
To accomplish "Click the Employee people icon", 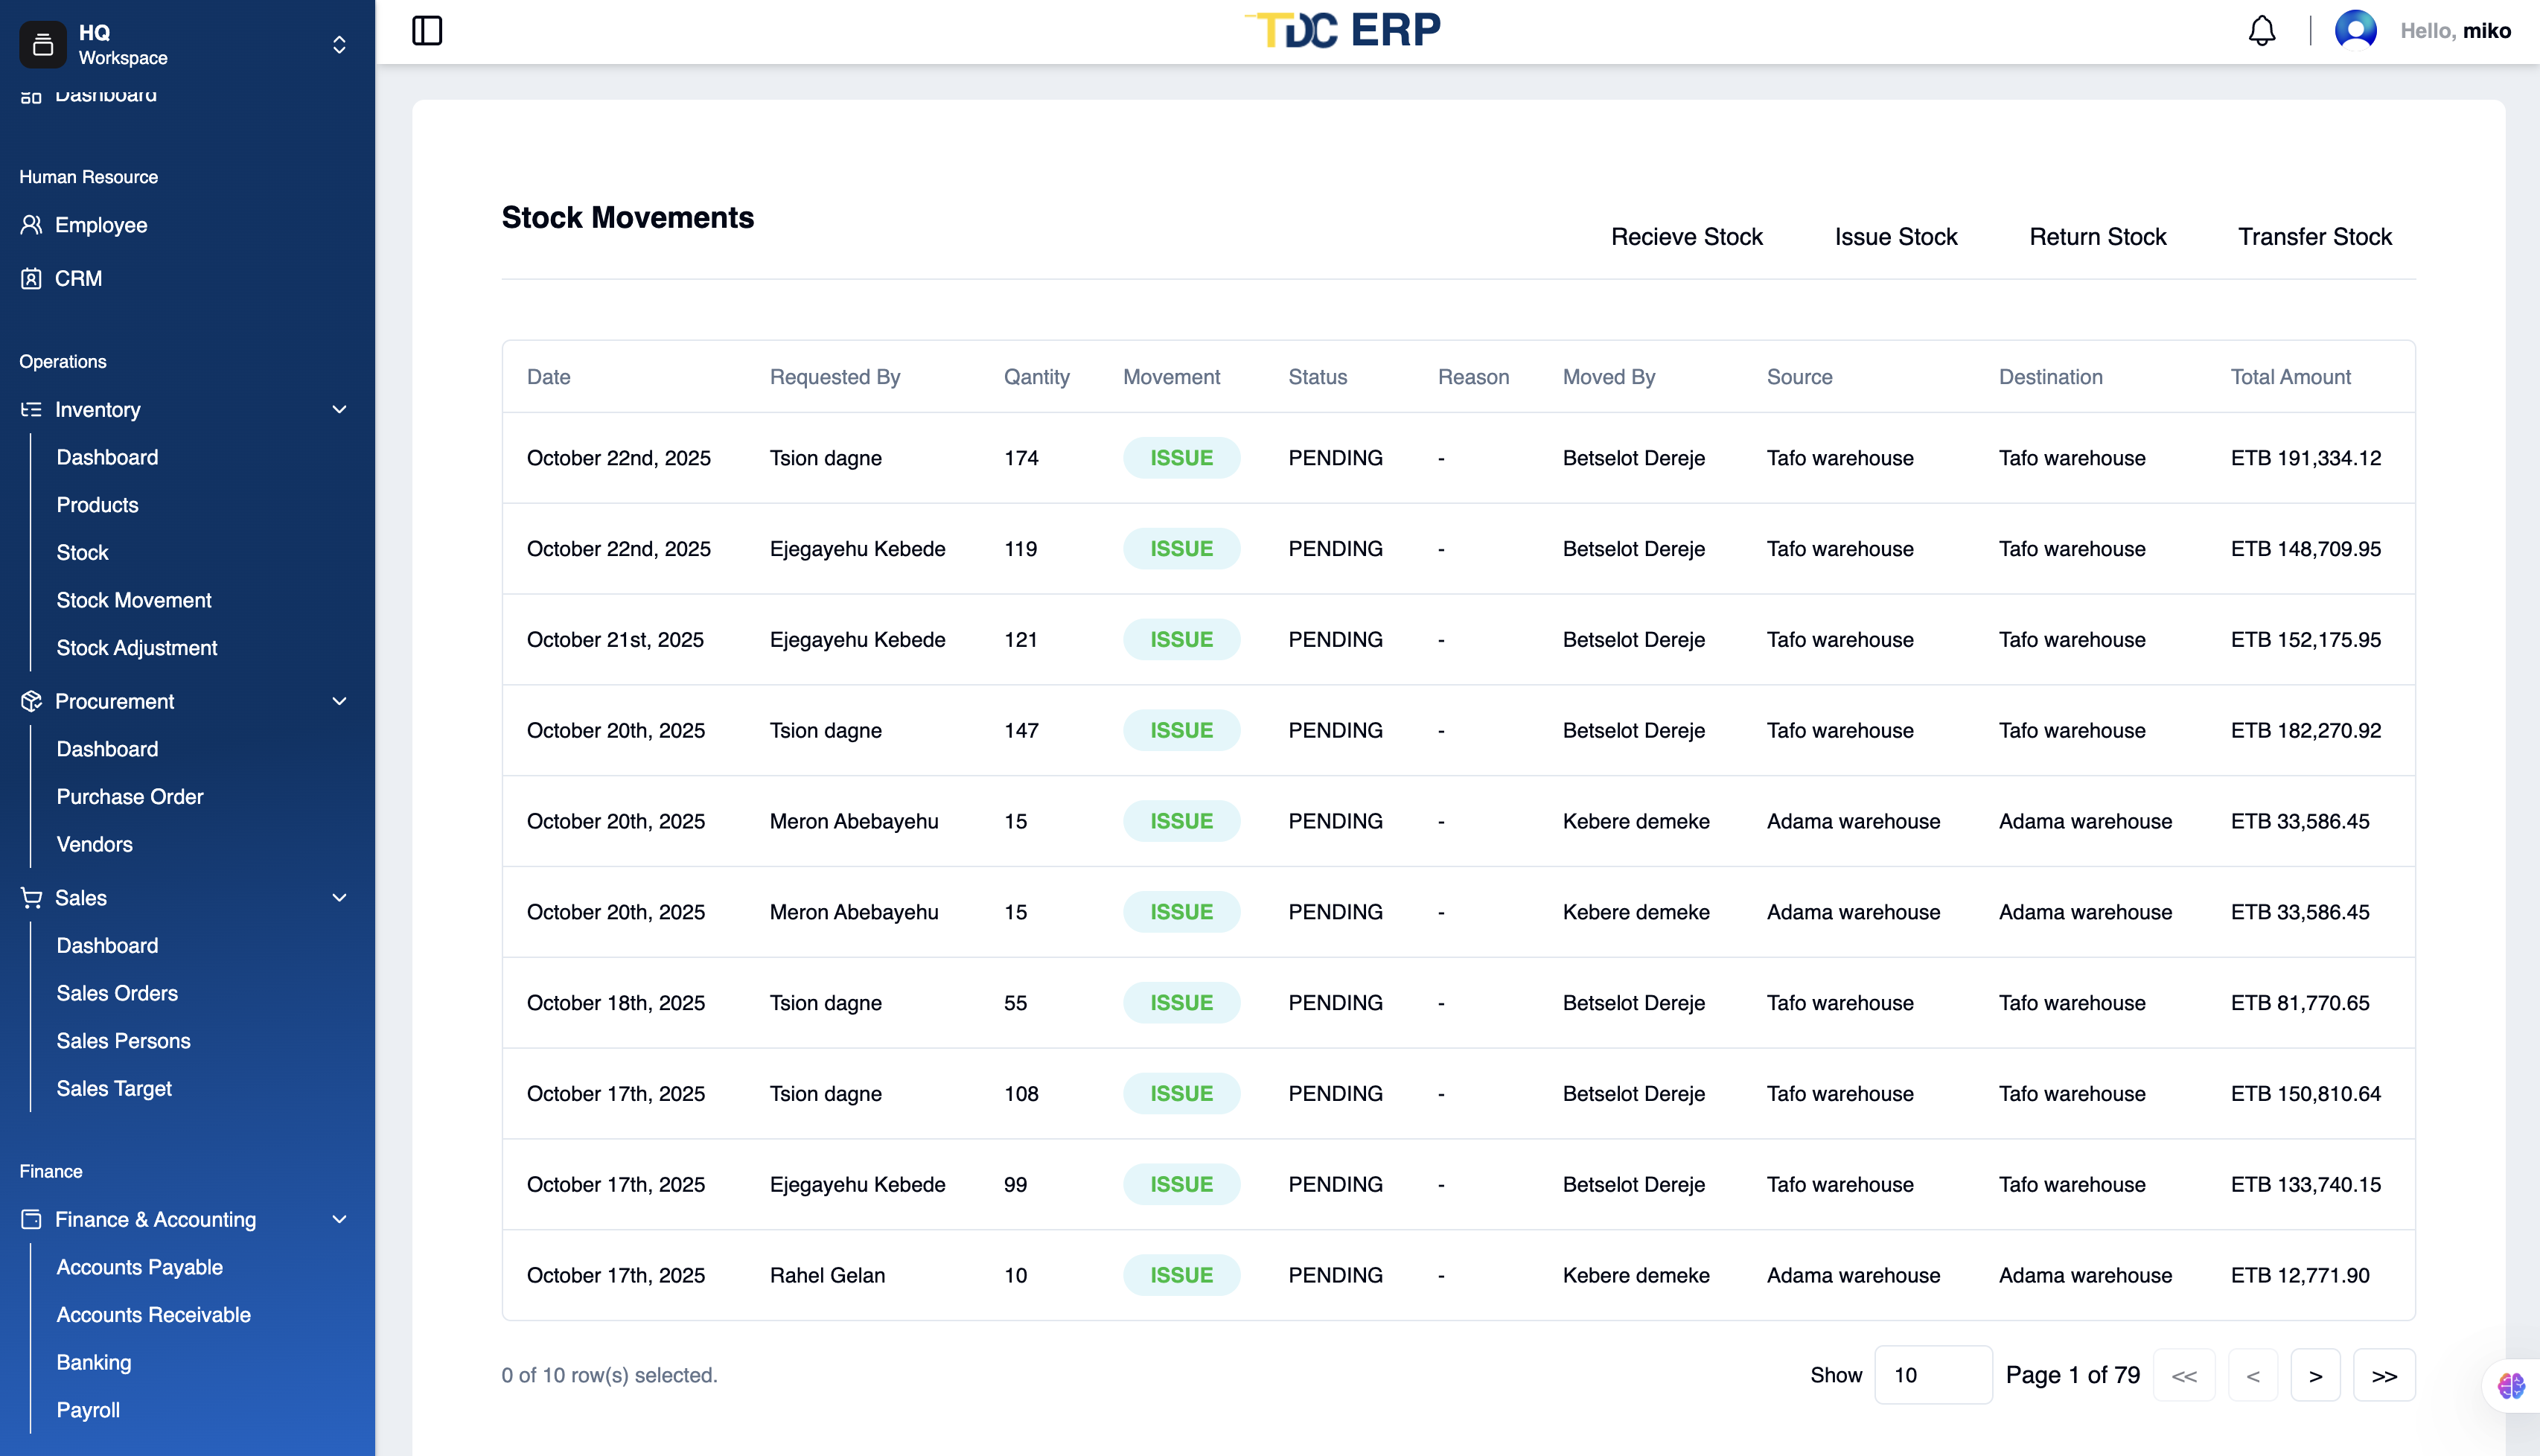I will 31,225.
